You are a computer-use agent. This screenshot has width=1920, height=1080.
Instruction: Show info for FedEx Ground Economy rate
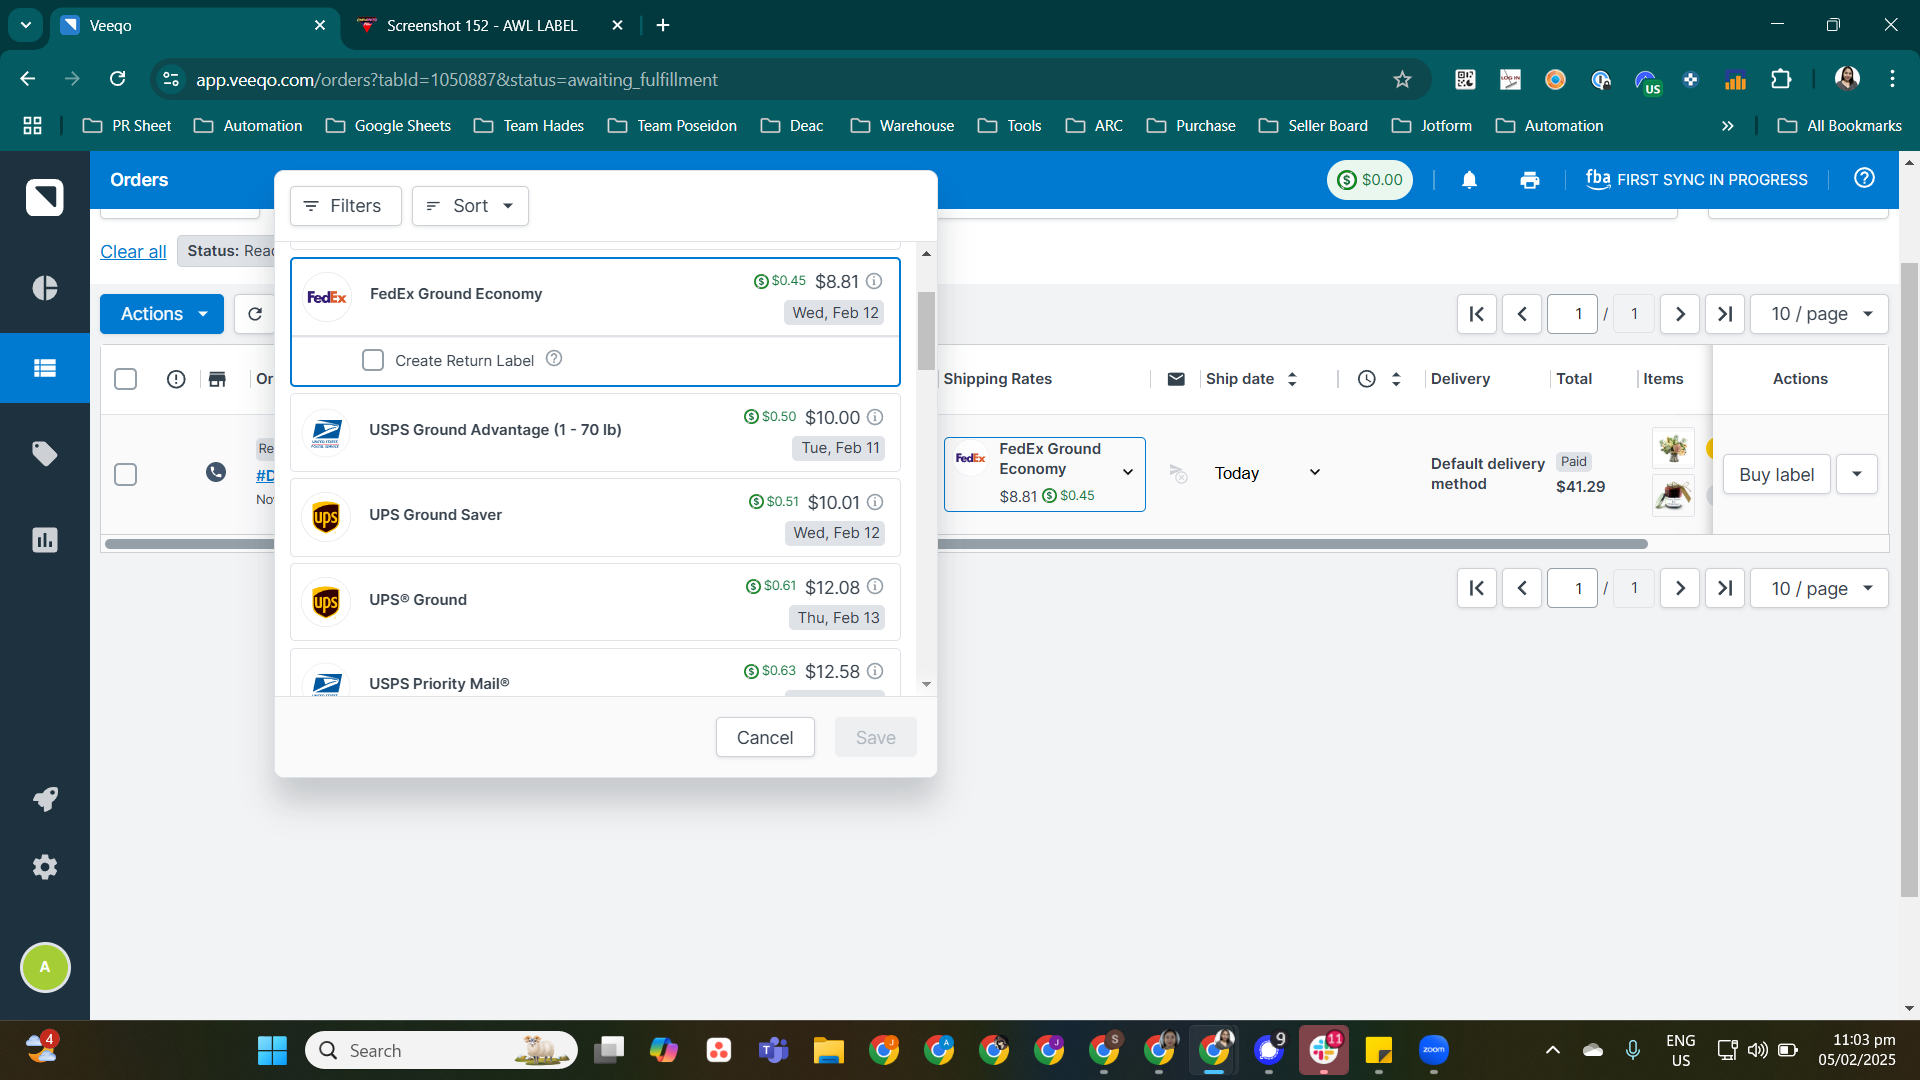[x=874, y=281]
